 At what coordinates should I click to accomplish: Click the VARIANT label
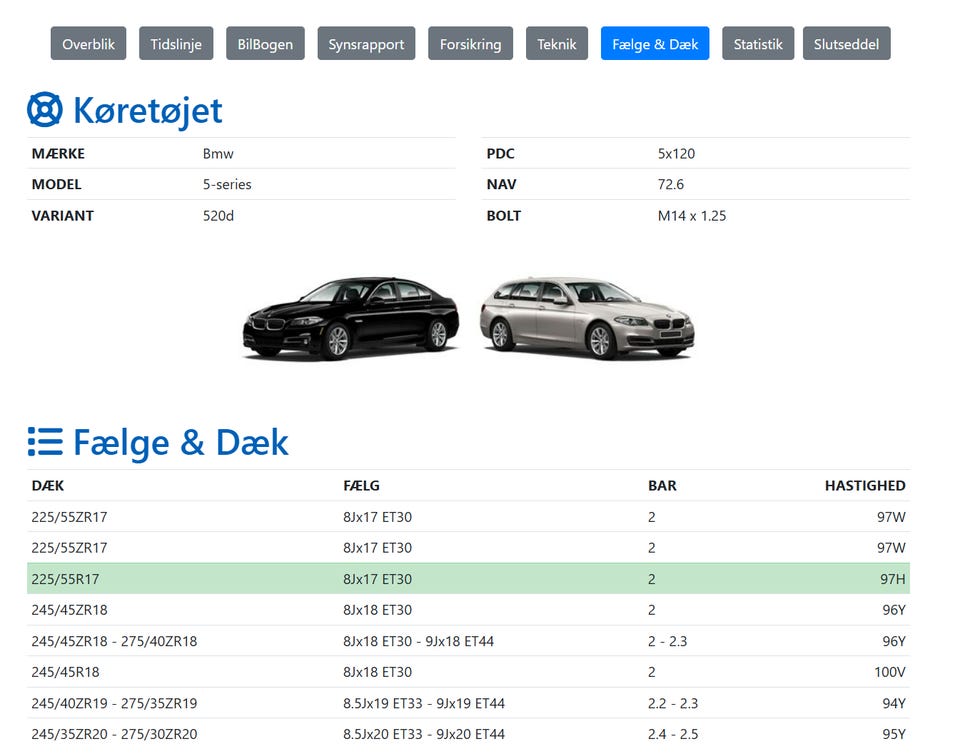62,215
